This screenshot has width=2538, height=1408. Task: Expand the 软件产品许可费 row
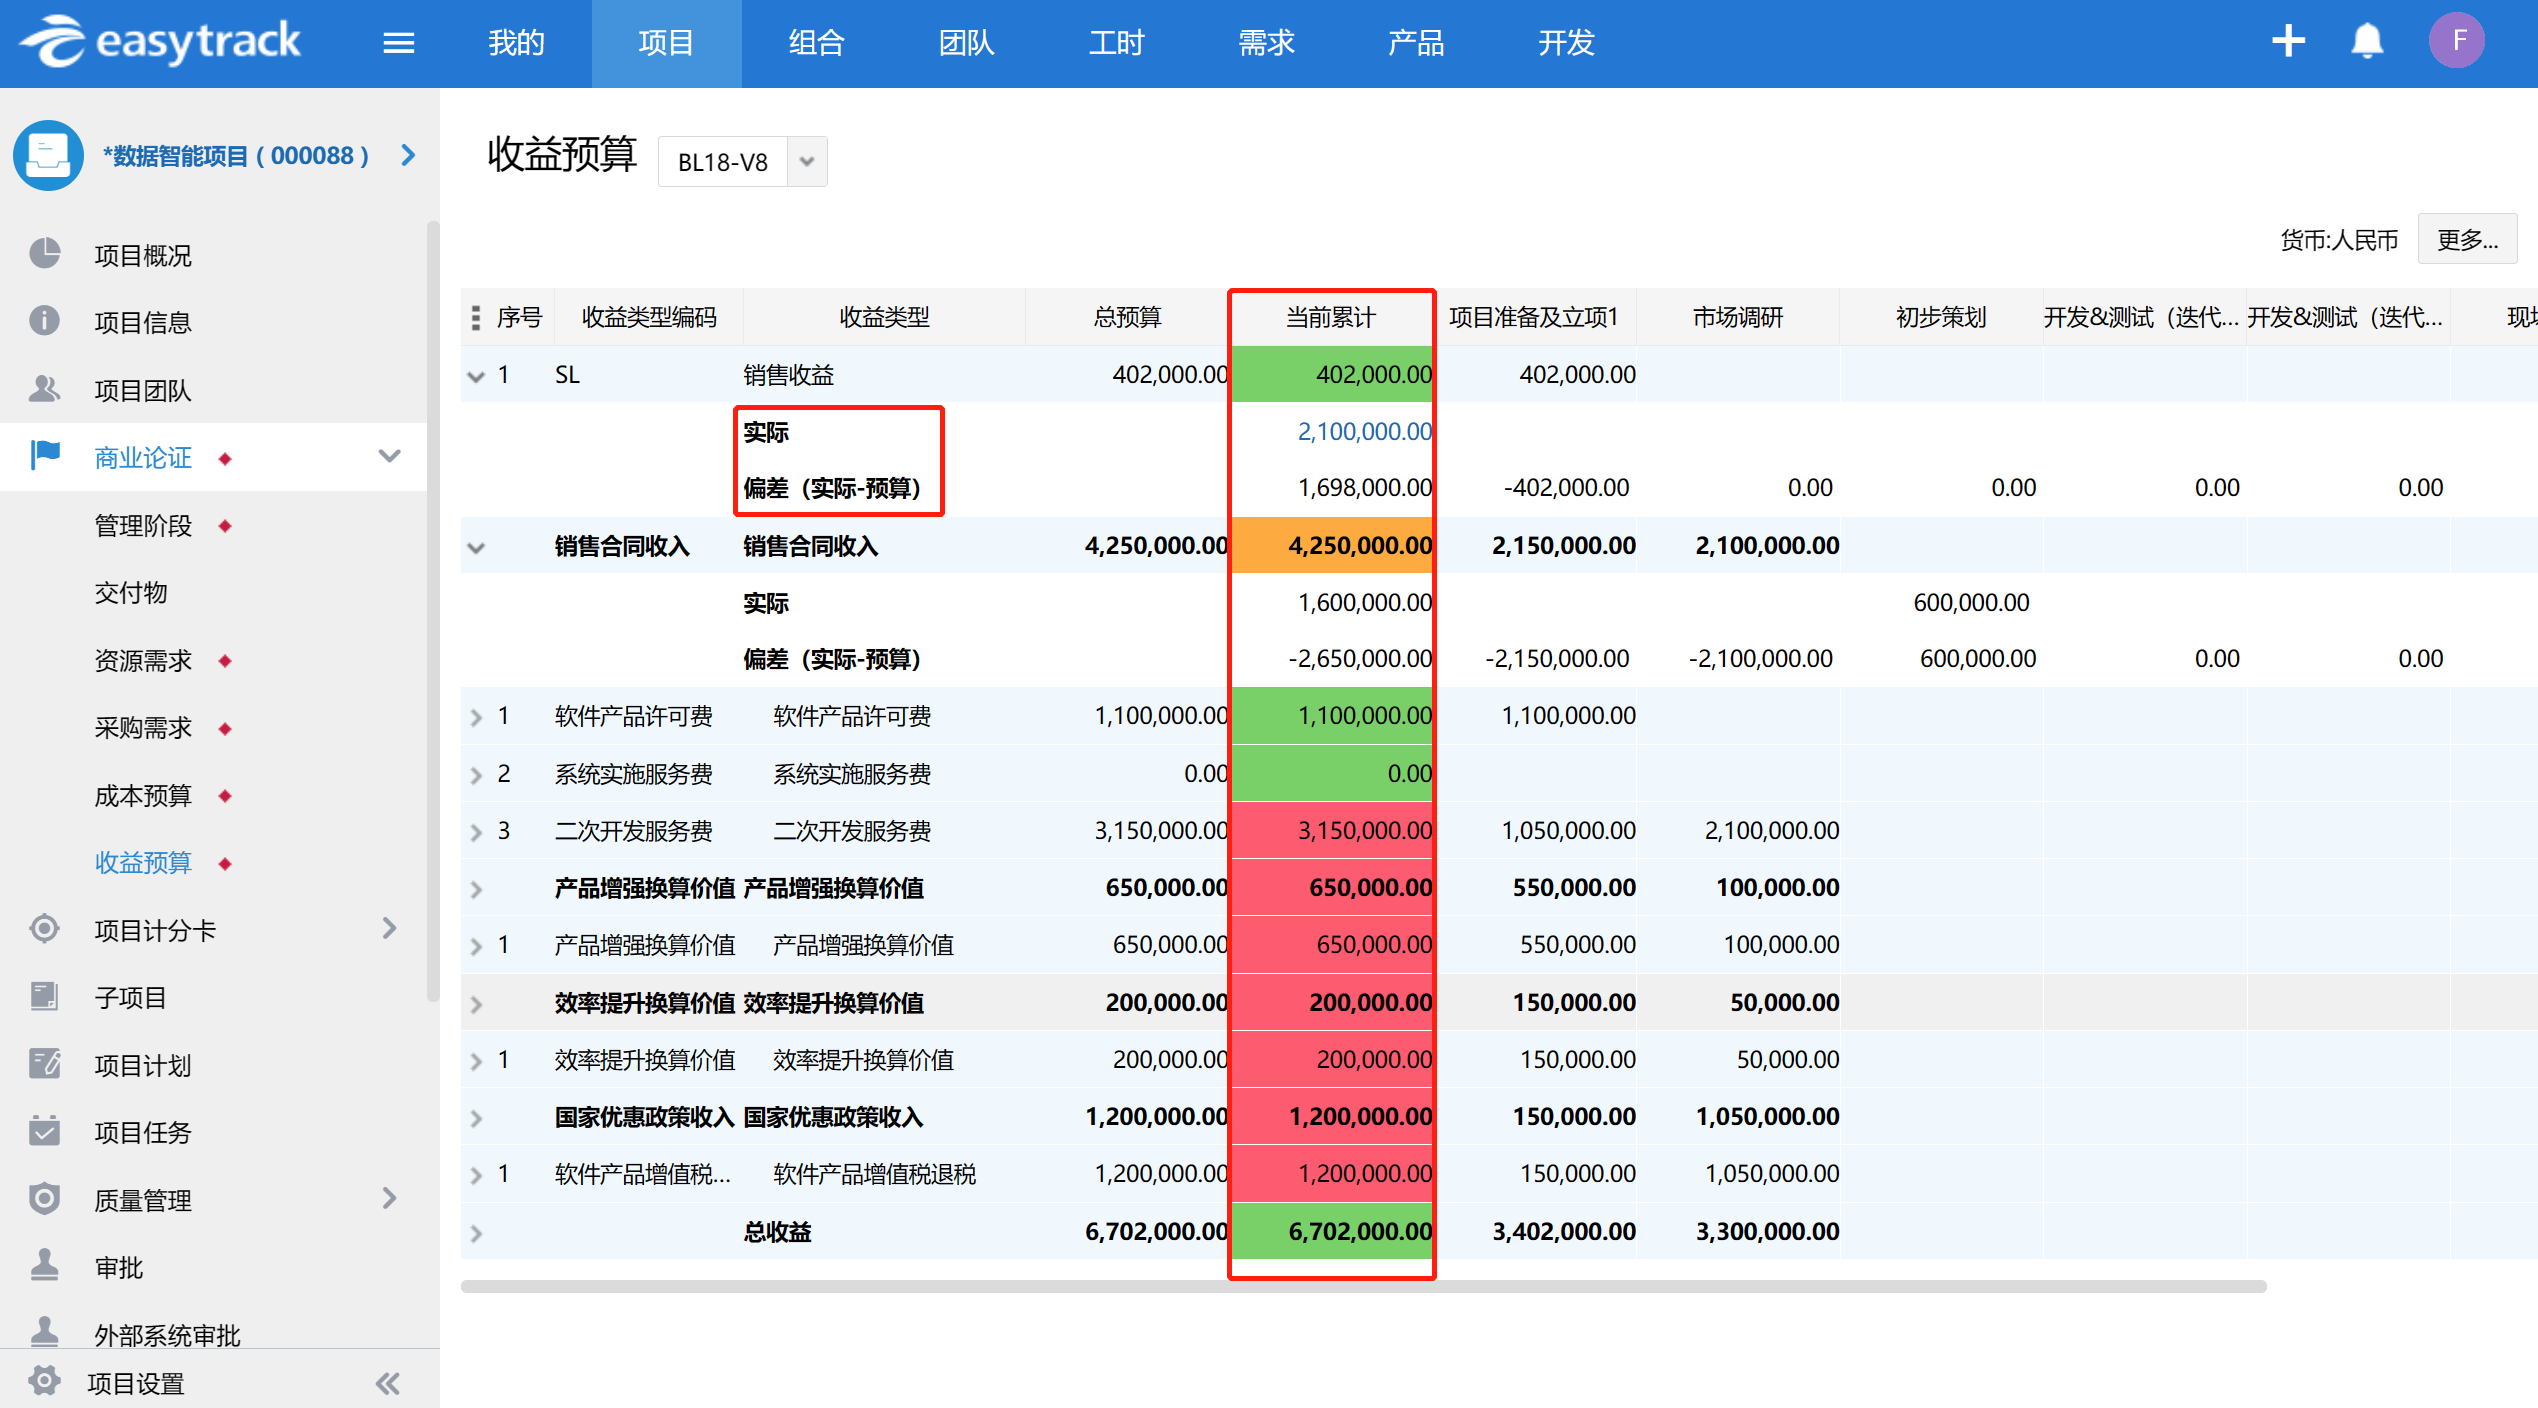[476, 717]
